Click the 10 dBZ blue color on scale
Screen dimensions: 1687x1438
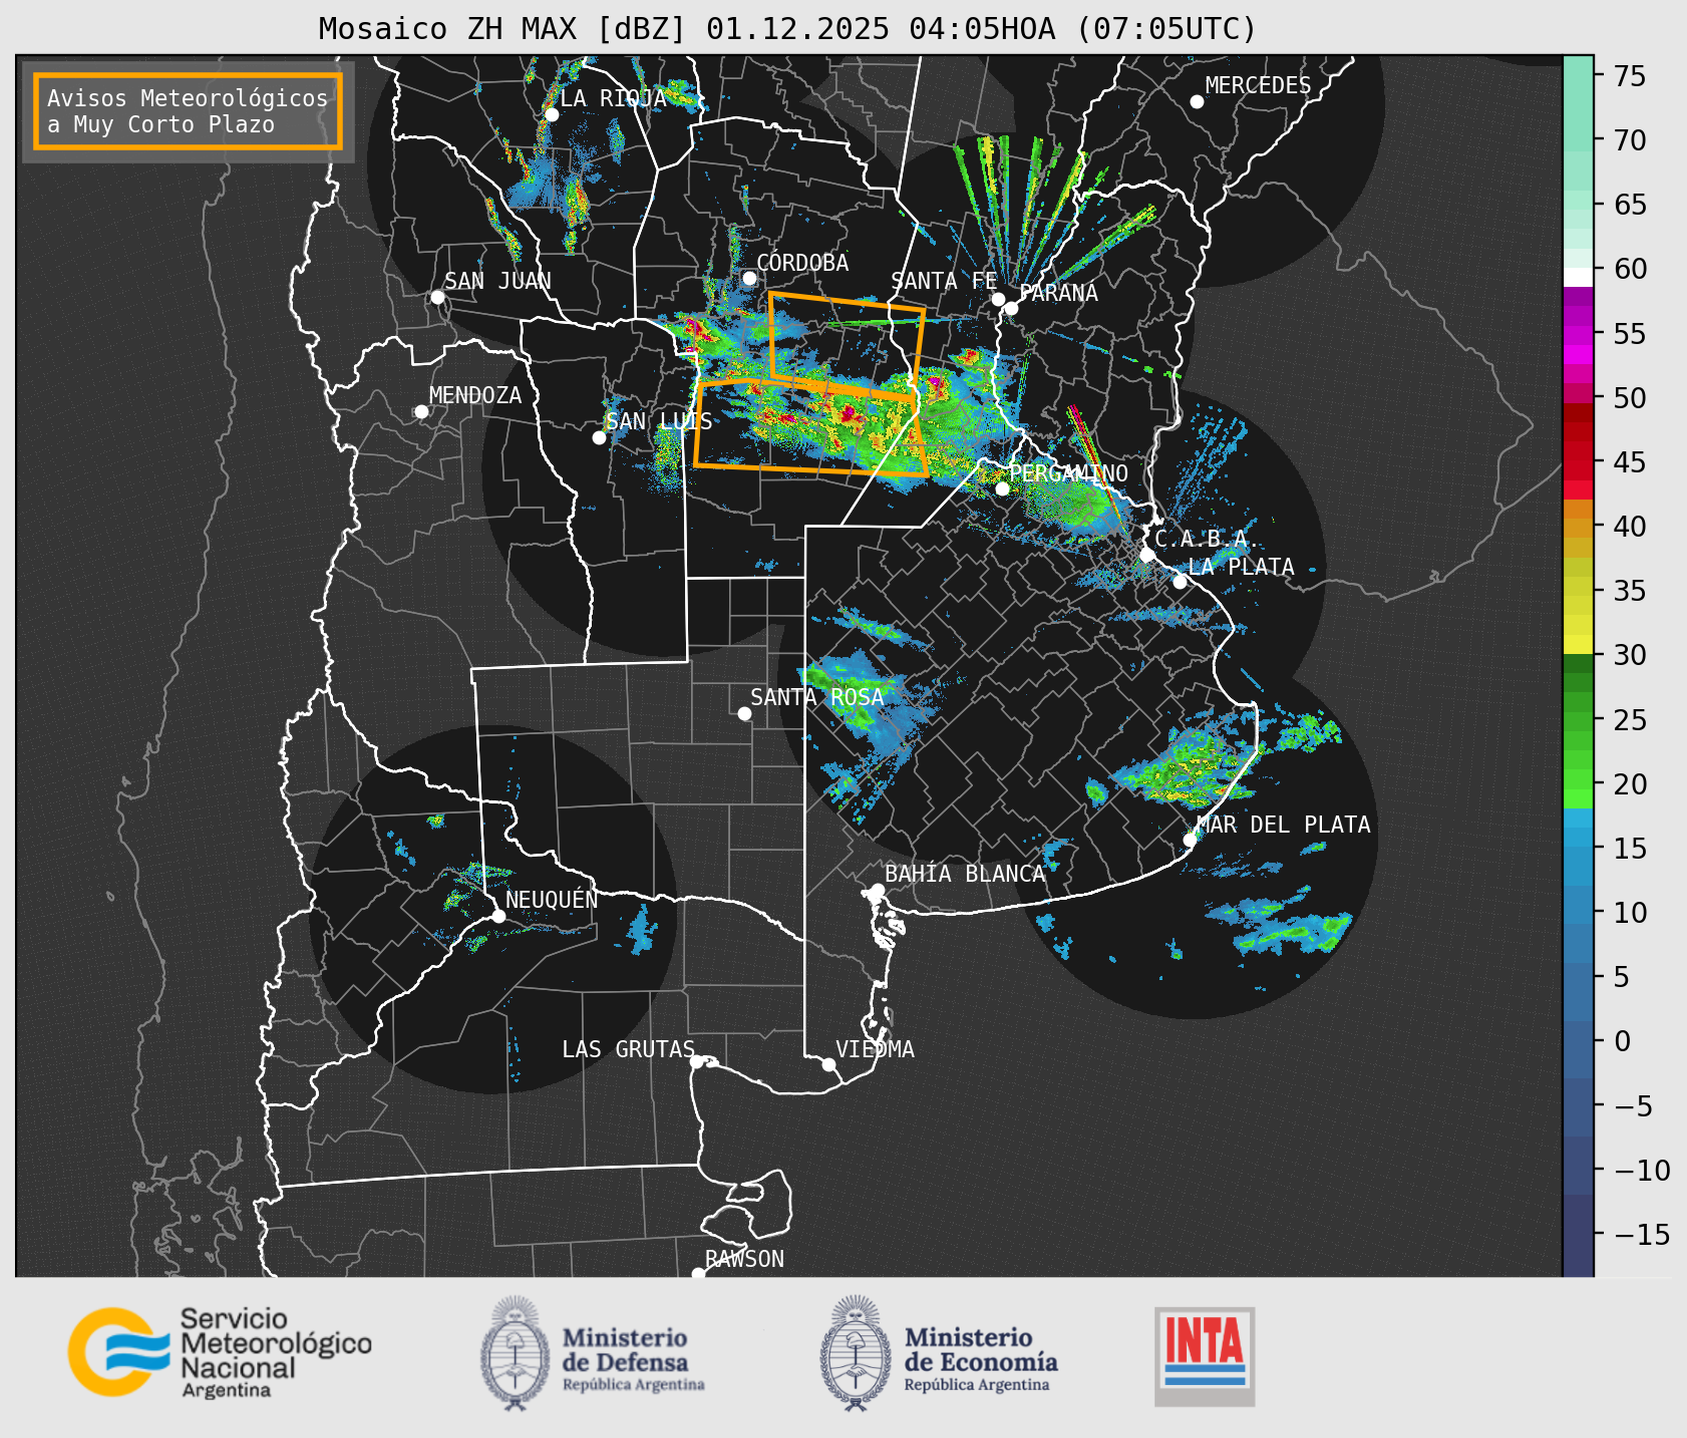point(1578,911)
